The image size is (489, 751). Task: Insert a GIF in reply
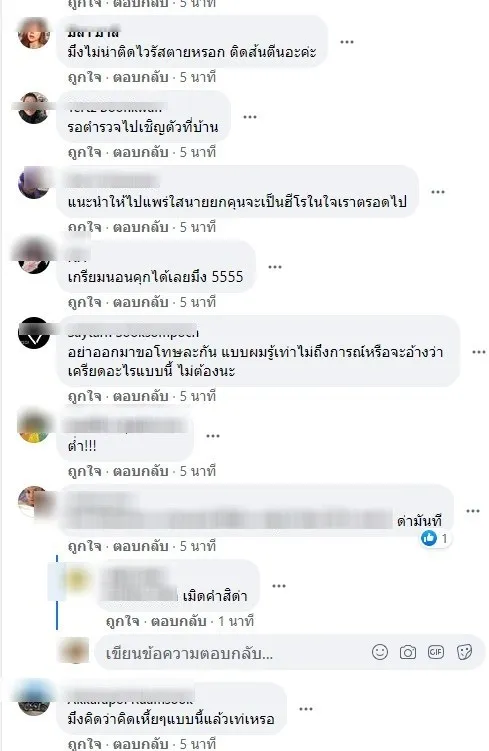(436, 652)
